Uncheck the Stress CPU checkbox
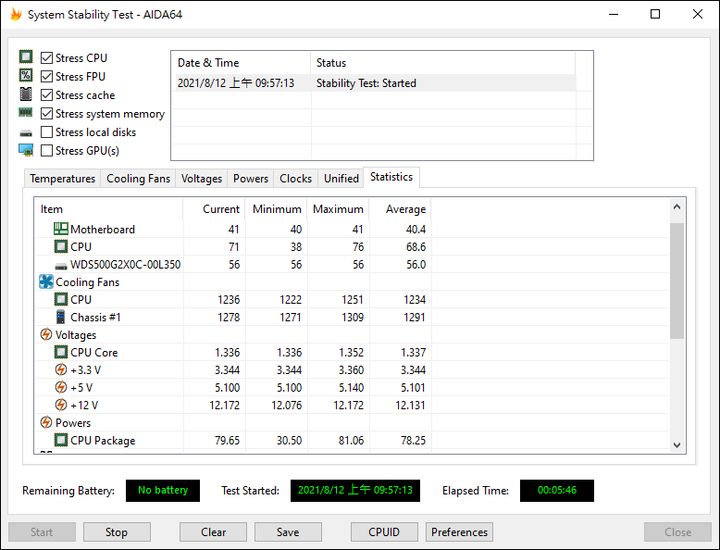 pyautogui.click(x=46, y=58)
